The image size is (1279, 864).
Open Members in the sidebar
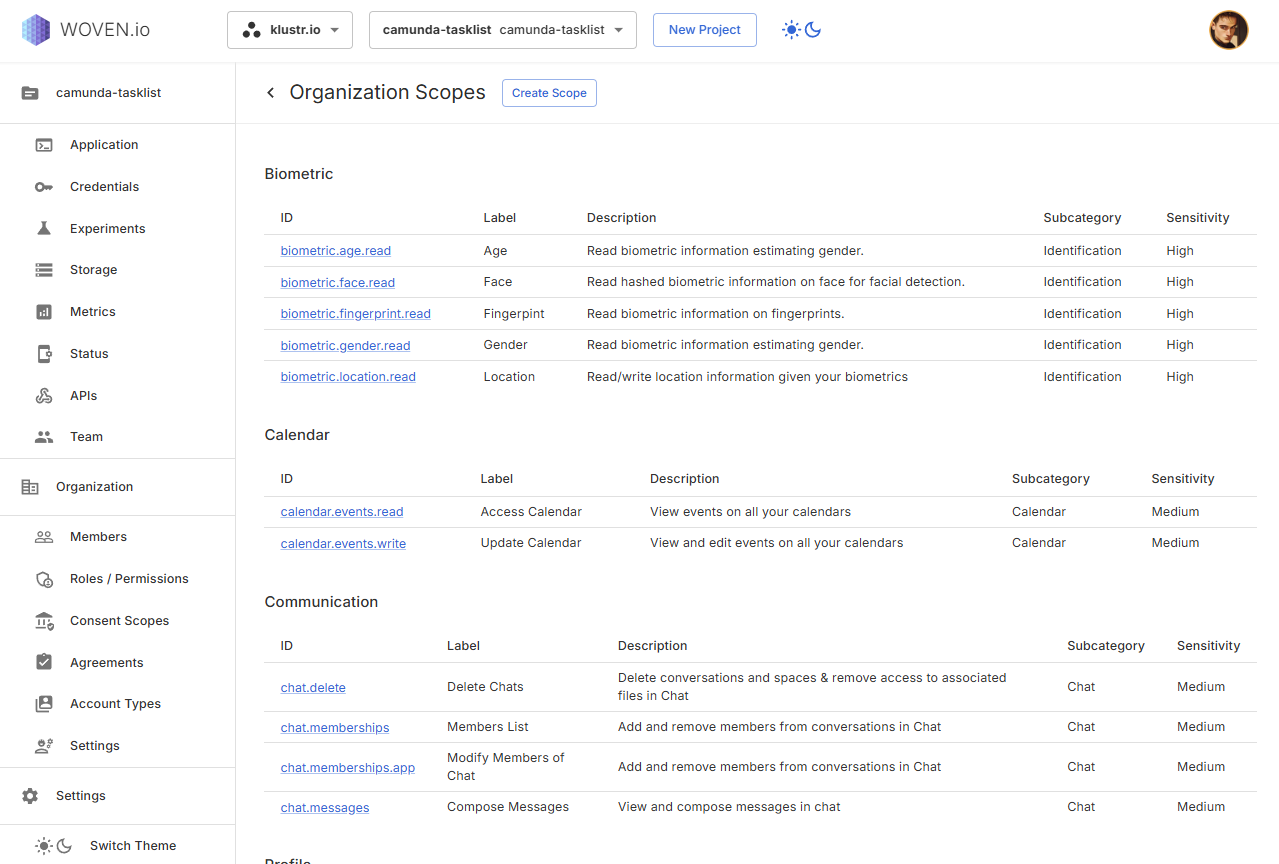[98, 537]
